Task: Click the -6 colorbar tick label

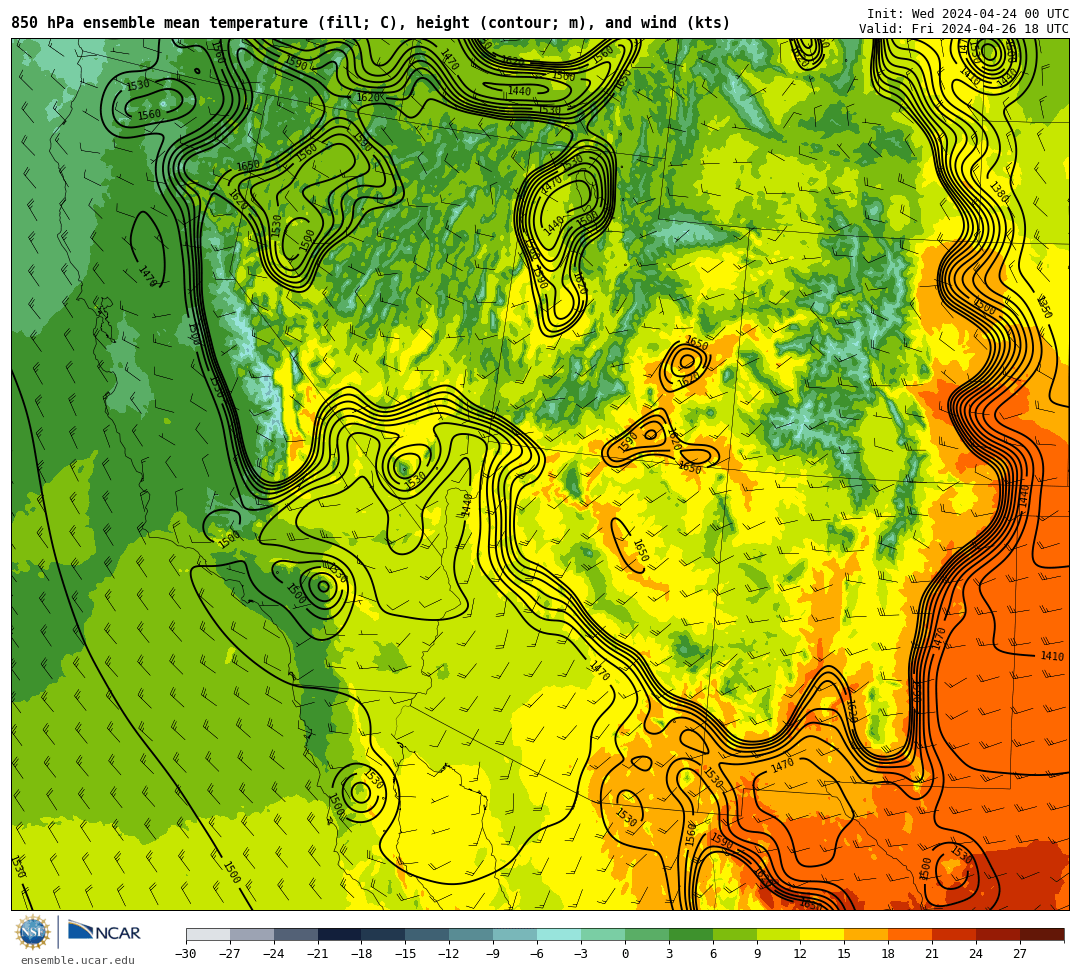Action: coord(537,954)
